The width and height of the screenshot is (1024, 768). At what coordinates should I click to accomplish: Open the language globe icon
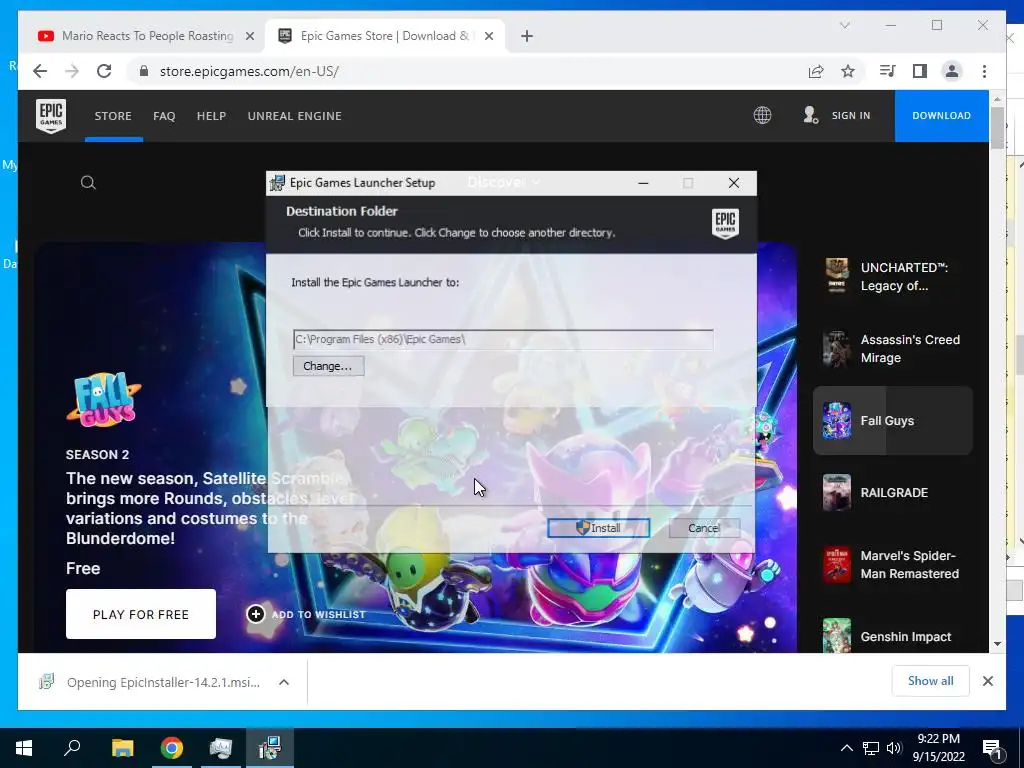[x=762, y=116]
